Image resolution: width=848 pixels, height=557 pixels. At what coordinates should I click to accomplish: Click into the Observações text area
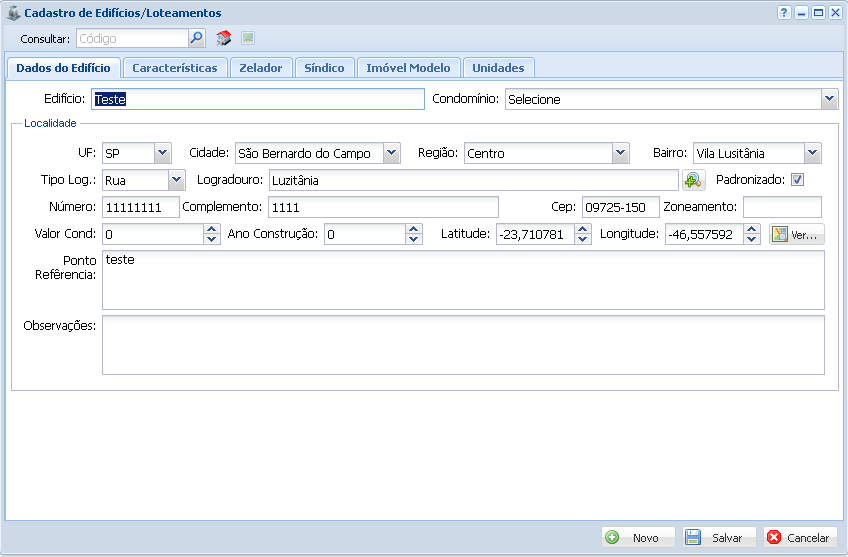point(463,345)
